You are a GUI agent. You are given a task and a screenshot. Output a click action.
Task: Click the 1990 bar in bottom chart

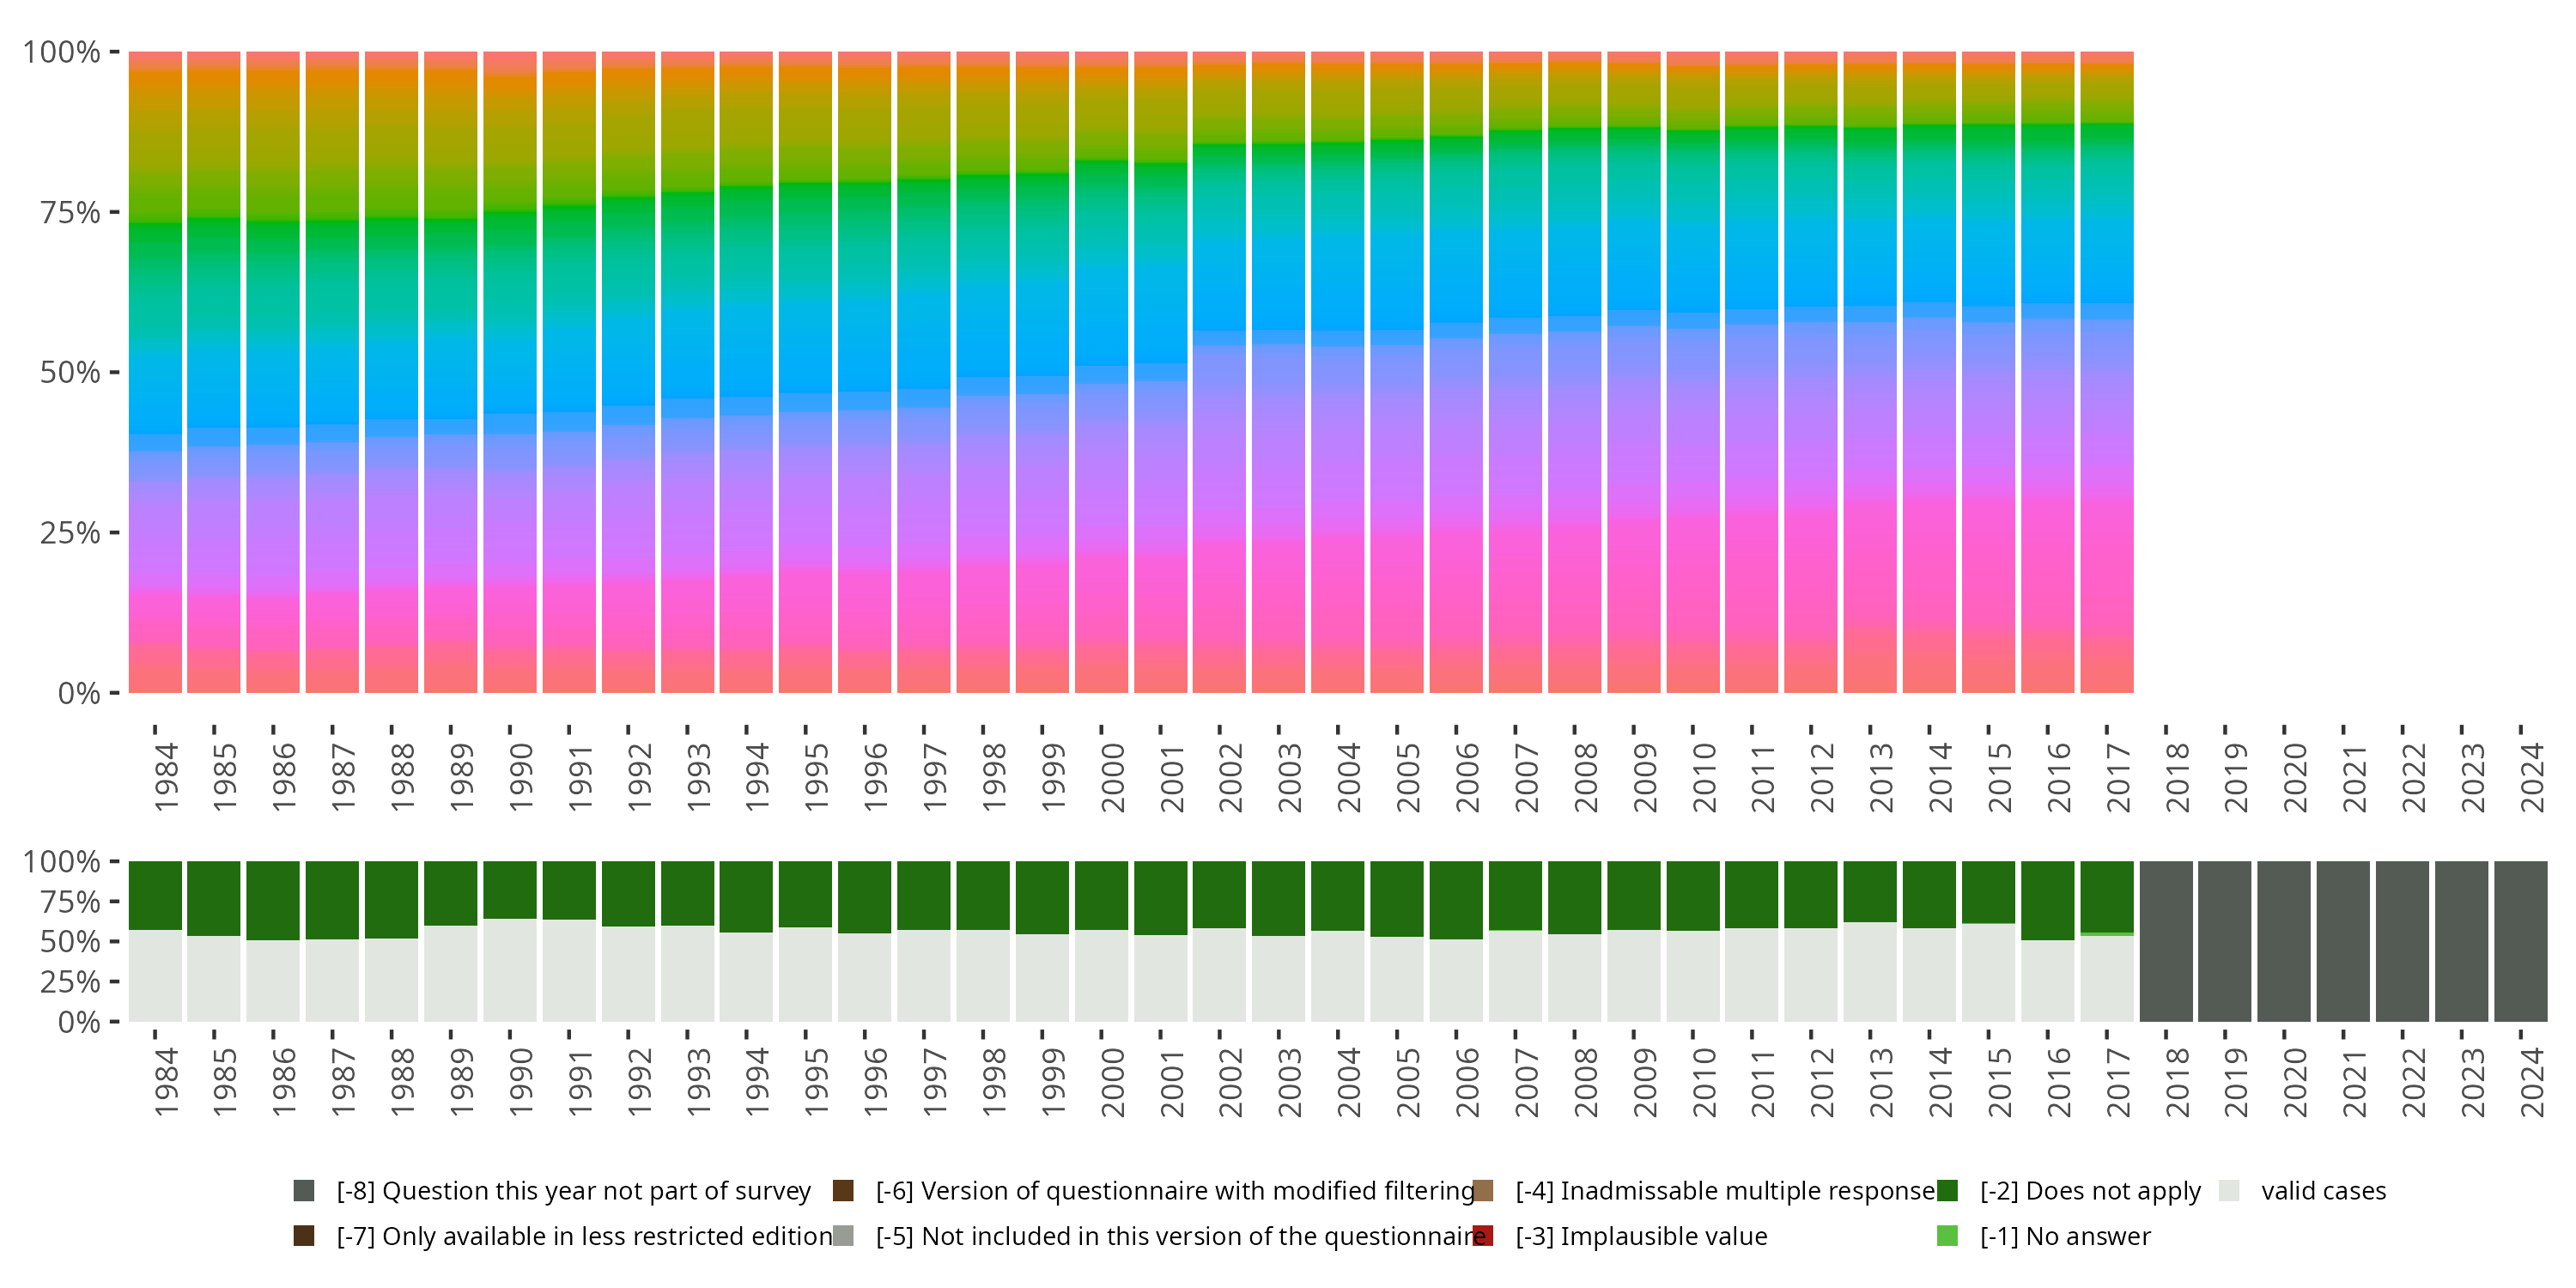coord(510,941)
